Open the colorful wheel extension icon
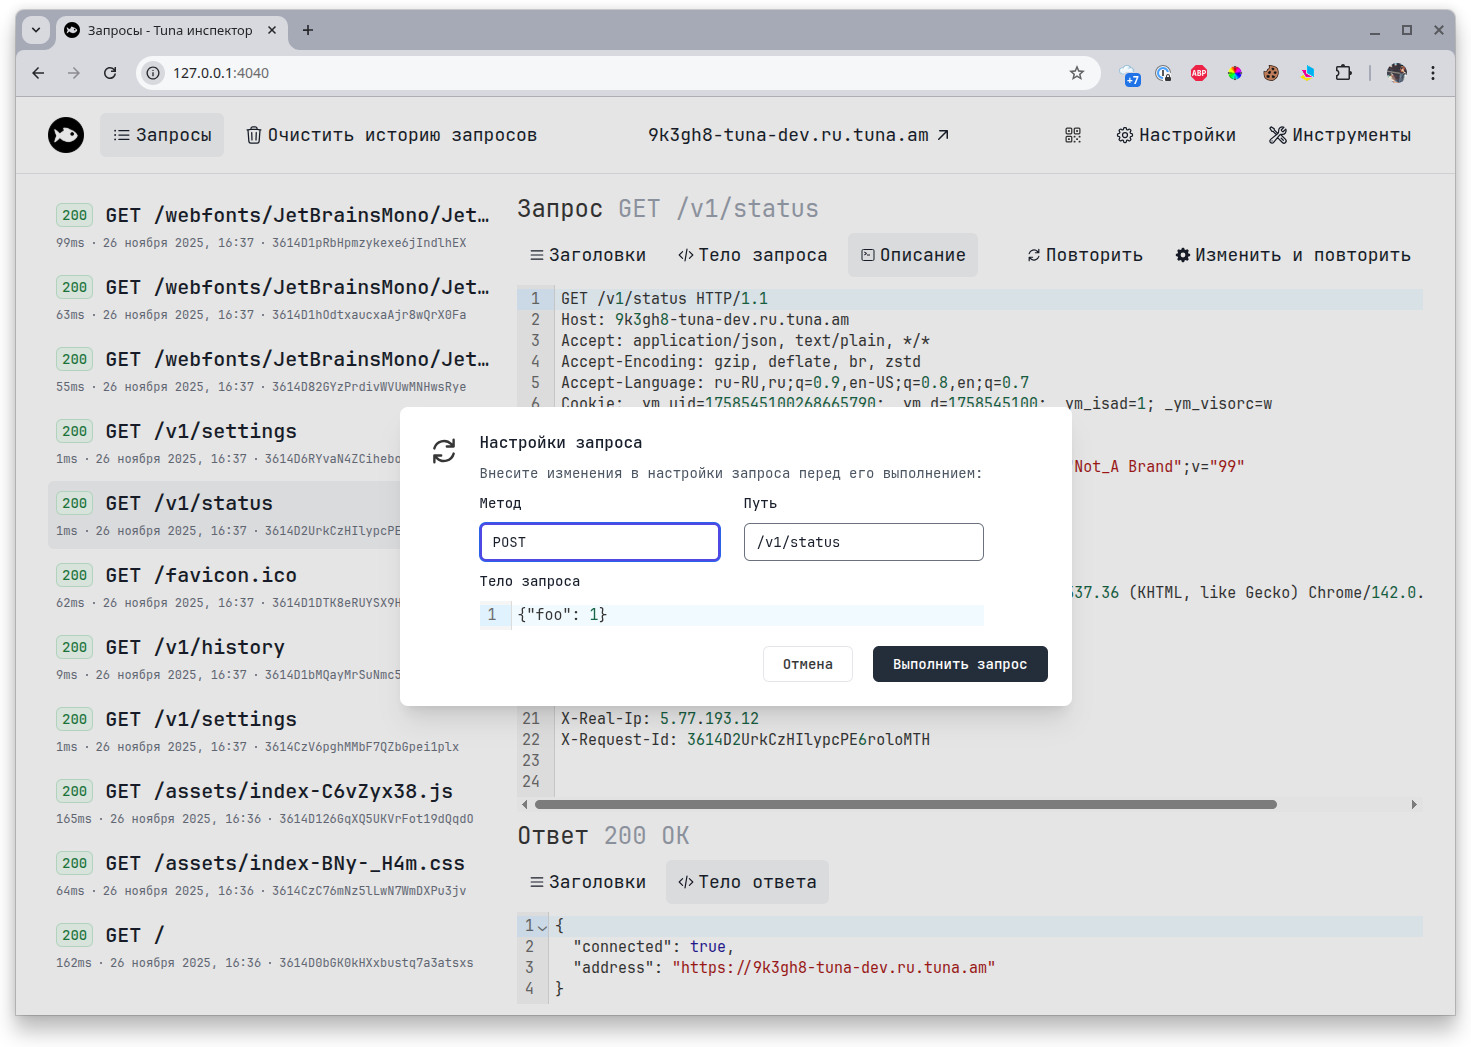 click(1235, 73)
